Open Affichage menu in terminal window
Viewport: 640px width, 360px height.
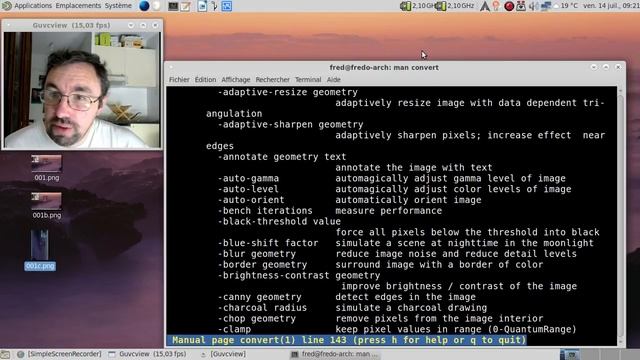tap(236, 80)
